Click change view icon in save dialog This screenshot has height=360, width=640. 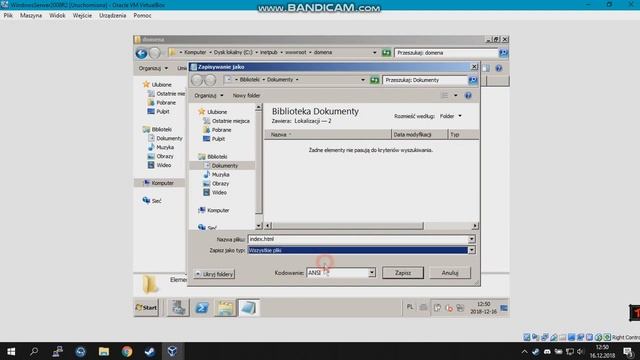coord(444,95)
